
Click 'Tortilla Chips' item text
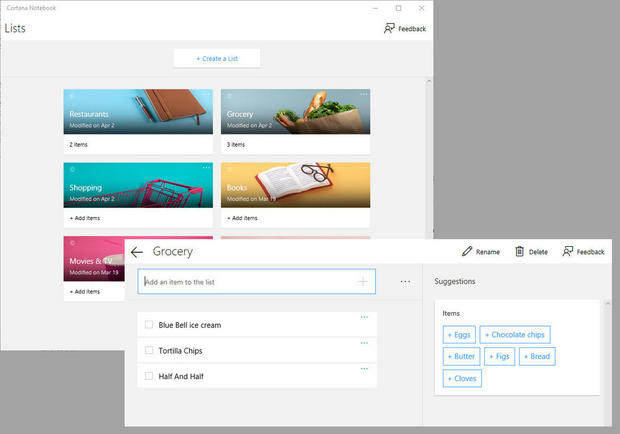180,351
